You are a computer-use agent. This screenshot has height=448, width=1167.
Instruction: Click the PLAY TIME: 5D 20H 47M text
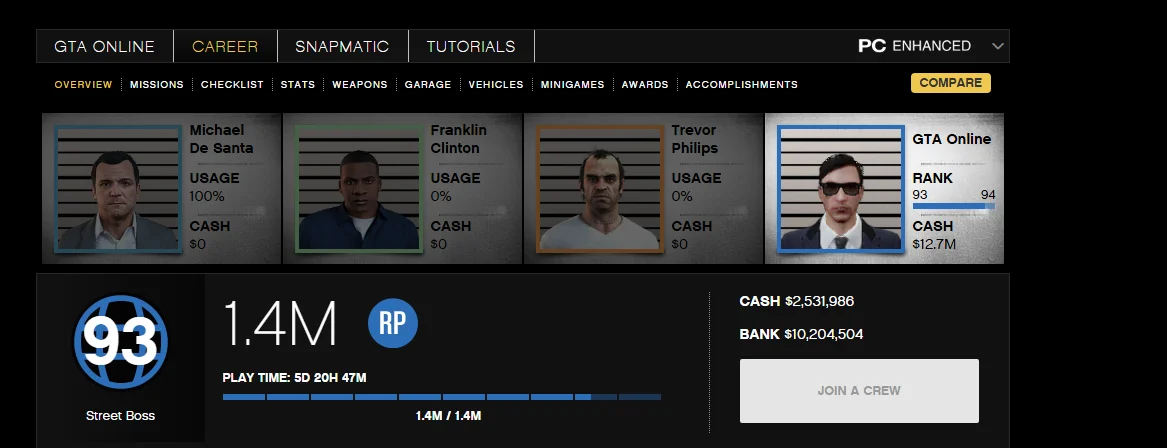[294, 377]
